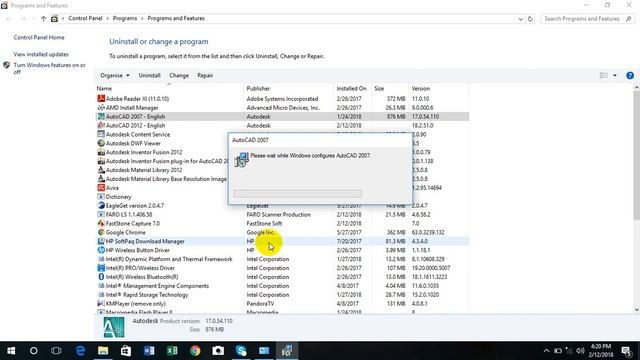Click the FastStone Capture 7.0 icon
The height and width of the screenshot is (360, 640).
101,223
